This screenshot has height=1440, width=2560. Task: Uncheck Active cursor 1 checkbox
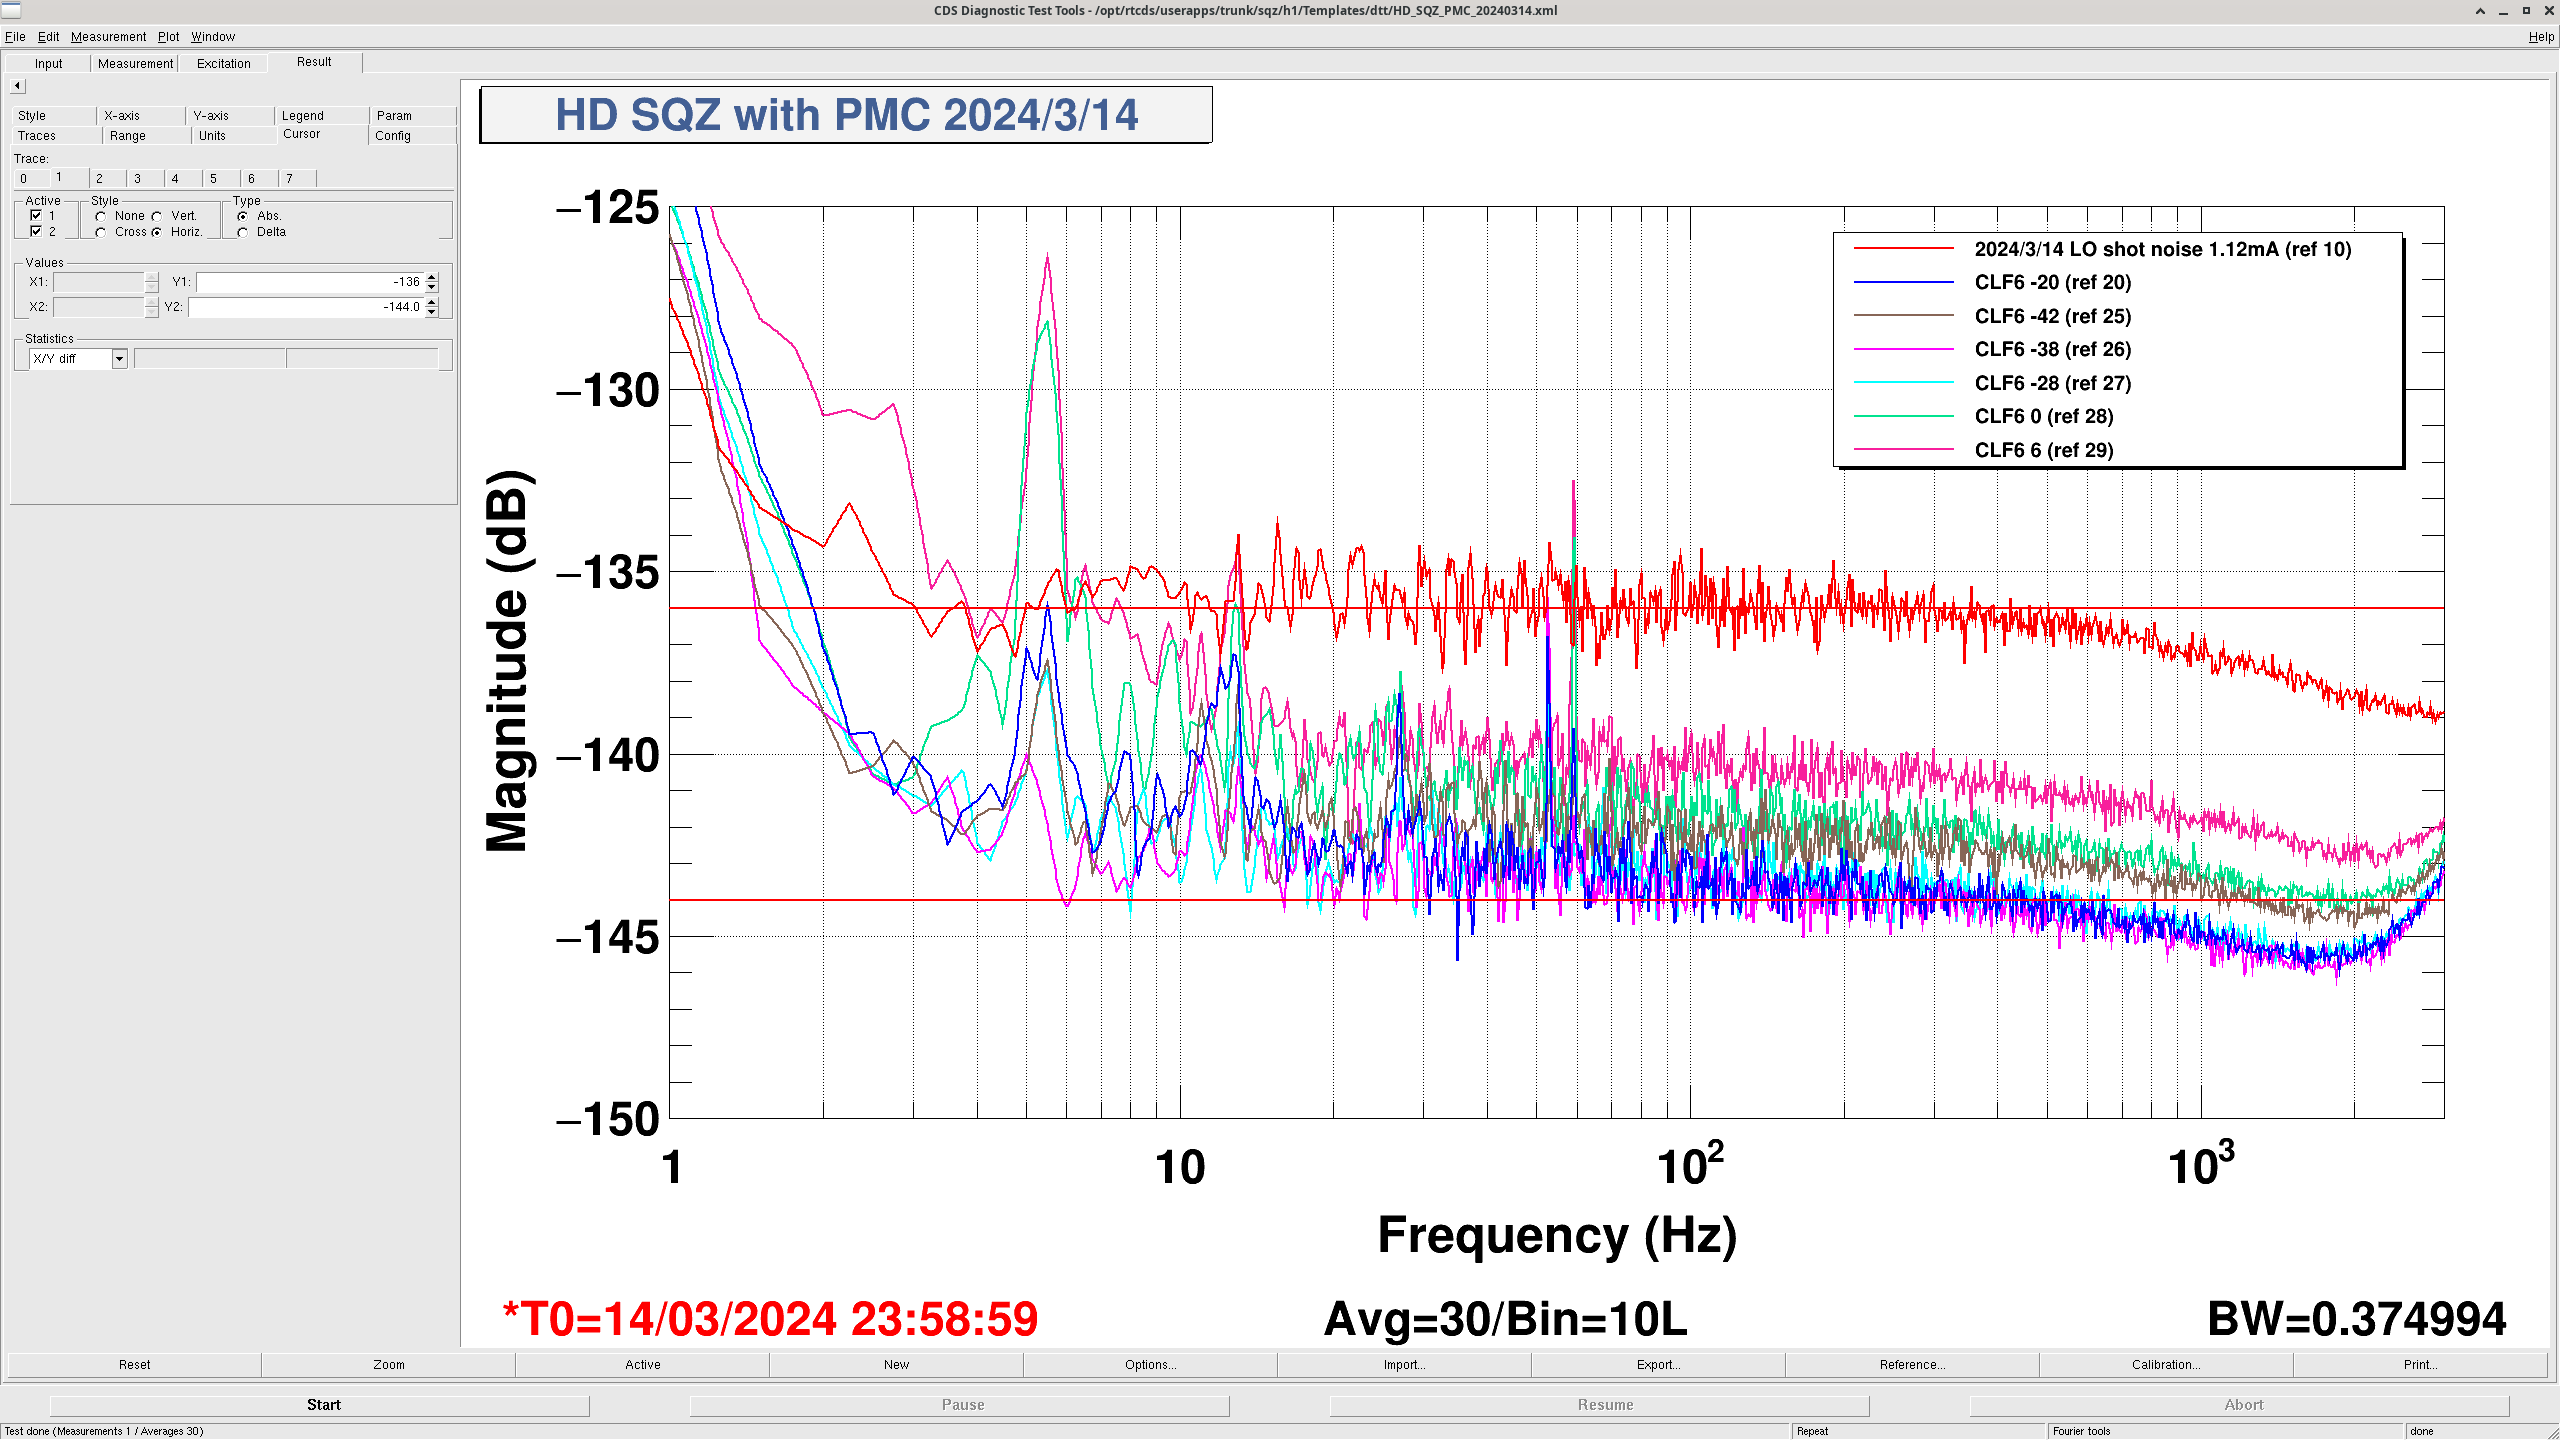tap(36, 215)
